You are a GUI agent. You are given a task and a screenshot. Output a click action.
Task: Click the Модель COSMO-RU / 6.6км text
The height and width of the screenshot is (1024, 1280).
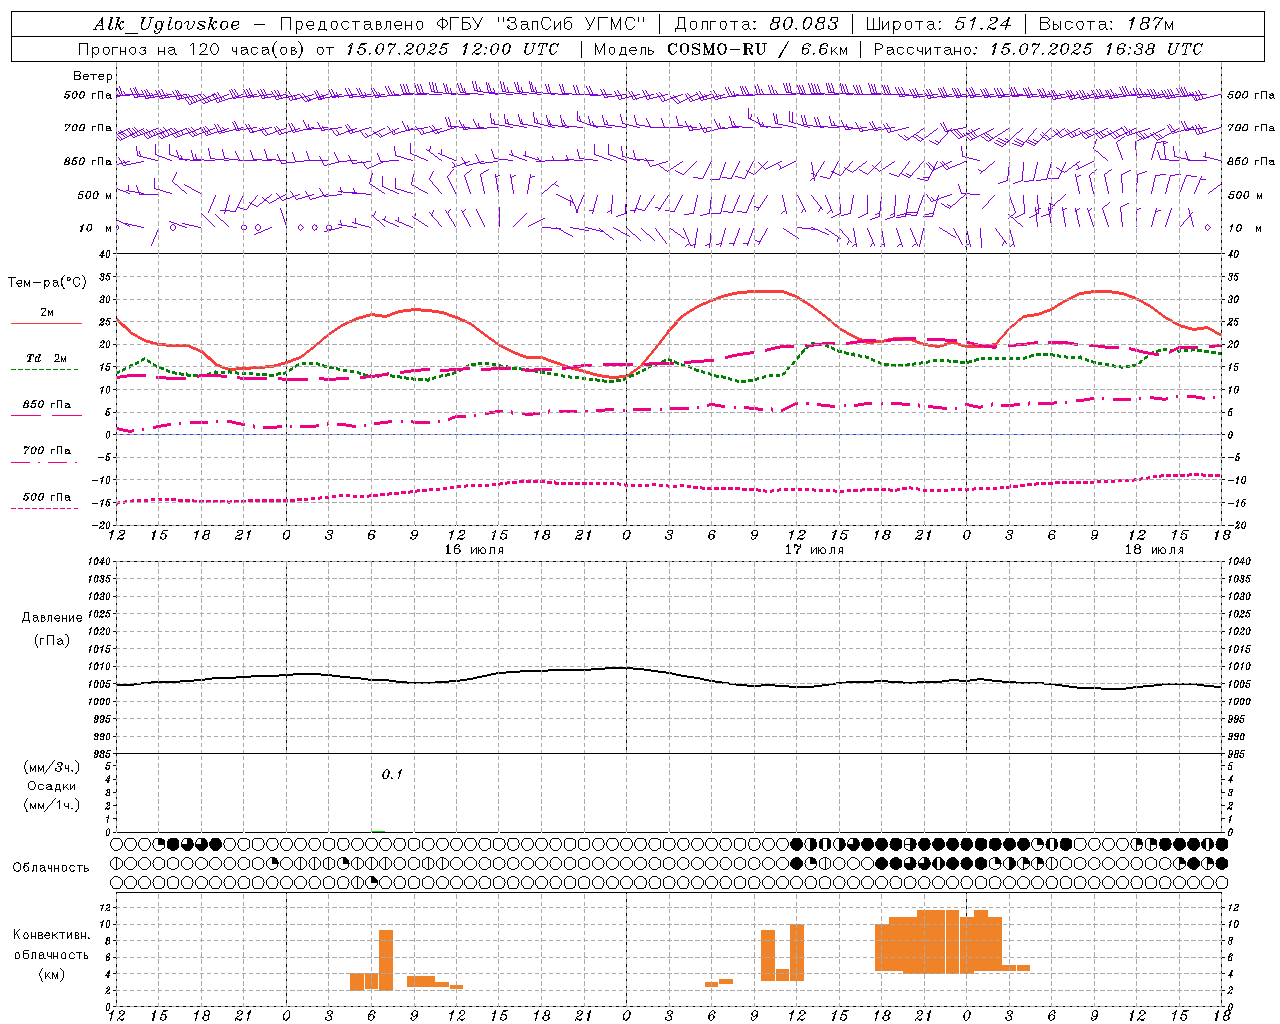[x=721, y=49]
